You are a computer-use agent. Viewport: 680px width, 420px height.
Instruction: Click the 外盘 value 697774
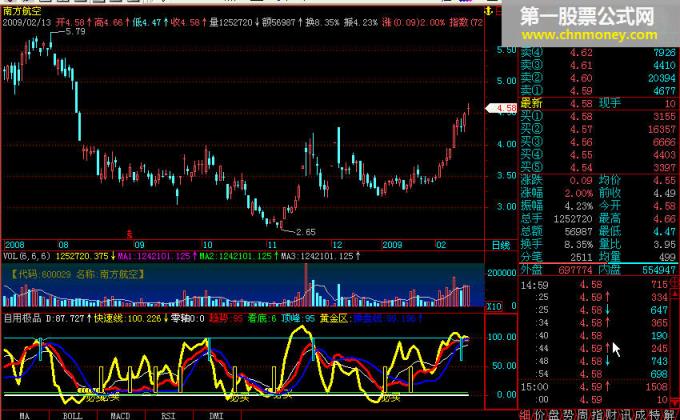[575, 270]
